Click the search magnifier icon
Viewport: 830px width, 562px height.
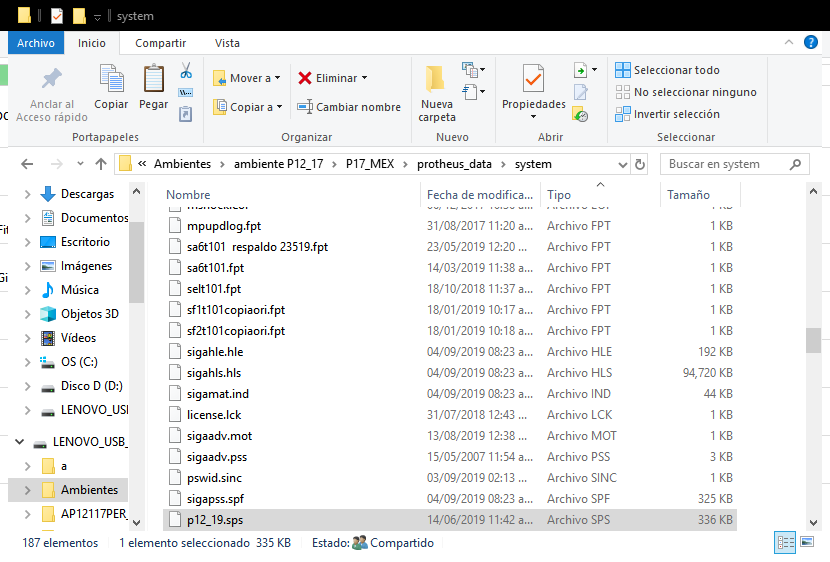795,165
